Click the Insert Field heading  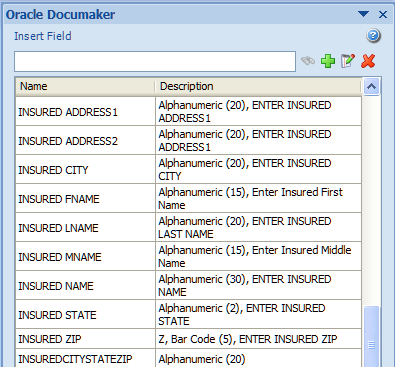coord(43,36)
